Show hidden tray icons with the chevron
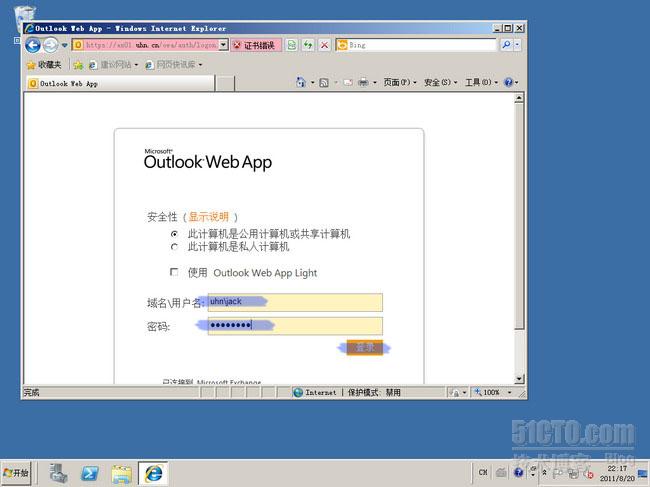The width and height of the screenshot is (650, 487). pos(545,472)
